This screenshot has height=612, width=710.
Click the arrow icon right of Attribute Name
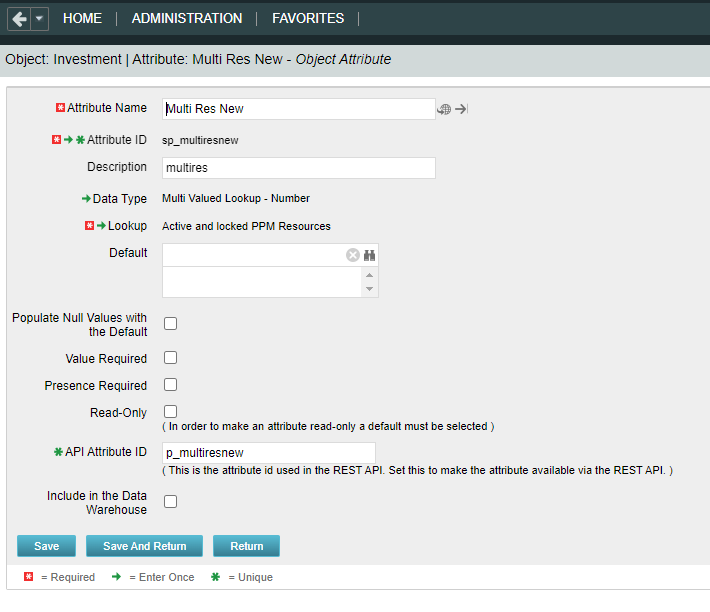click(461, 109)
